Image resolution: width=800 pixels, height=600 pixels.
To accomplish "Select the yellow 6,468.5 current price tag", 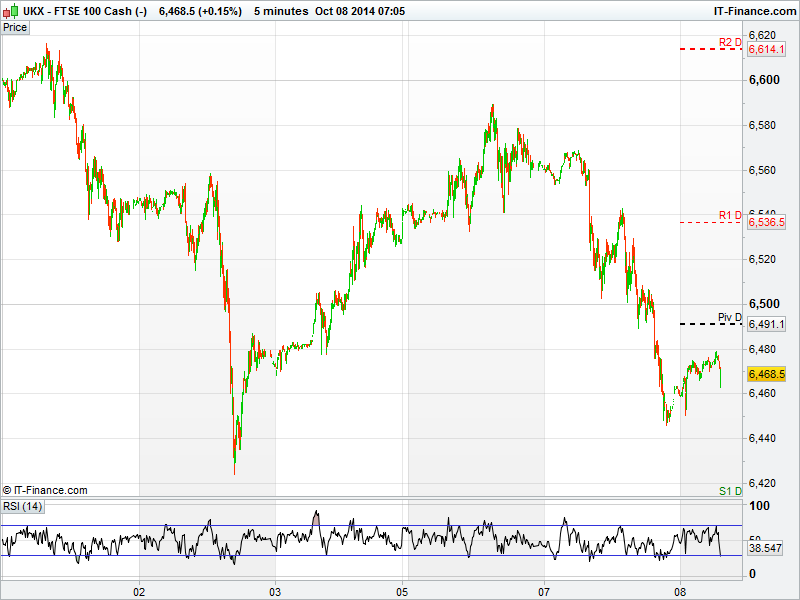I will click(766, 374).
